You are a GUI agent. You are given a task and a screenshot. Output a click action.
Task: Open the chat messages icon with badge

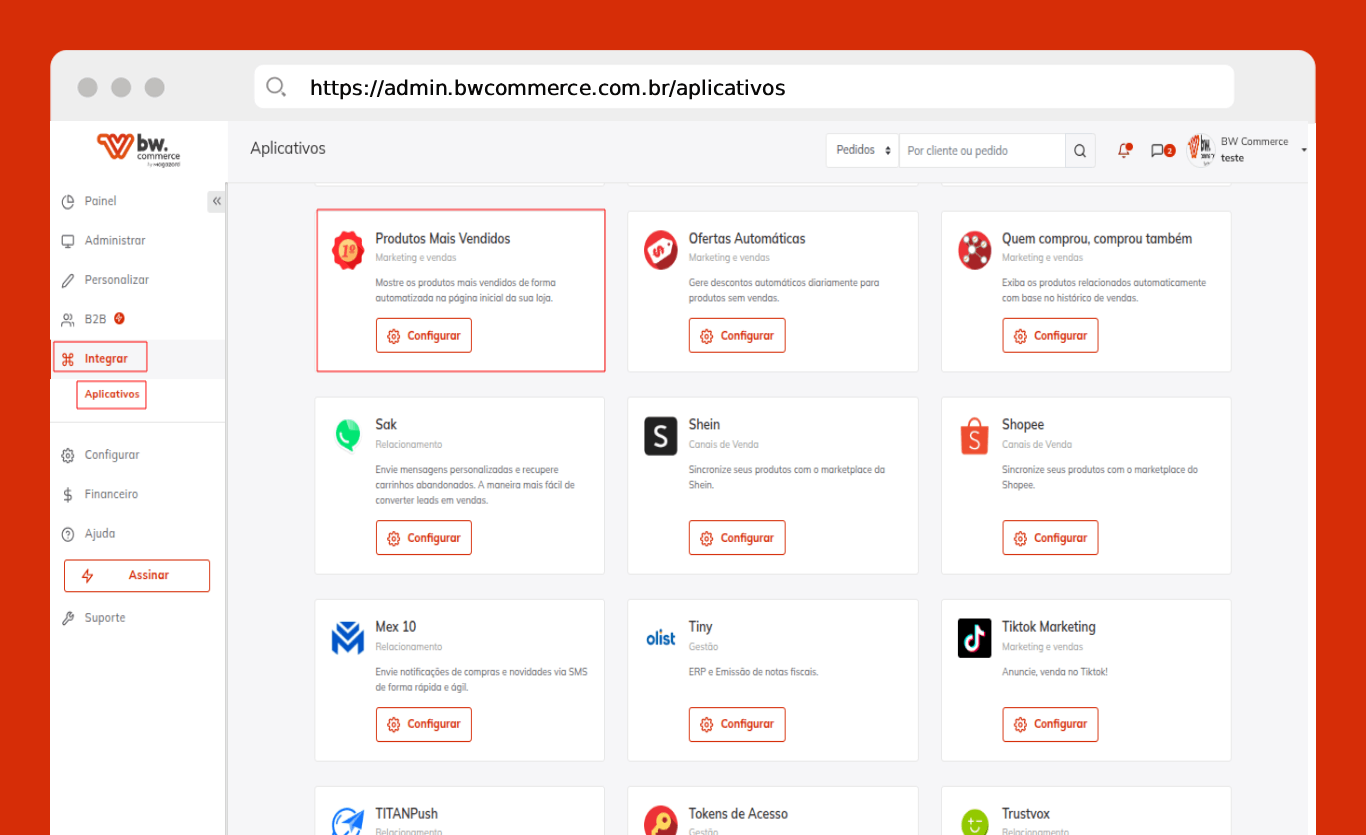click(x=1162, y=151)
